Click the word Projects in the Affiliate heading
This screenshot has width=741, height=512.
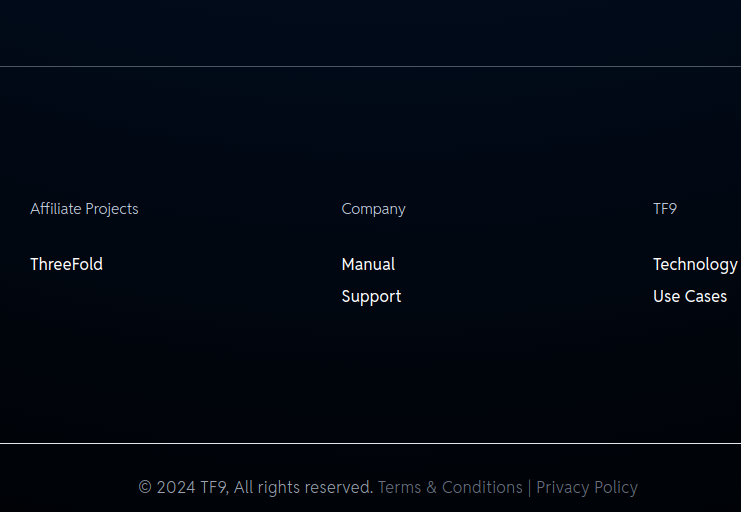pos(112,209)
